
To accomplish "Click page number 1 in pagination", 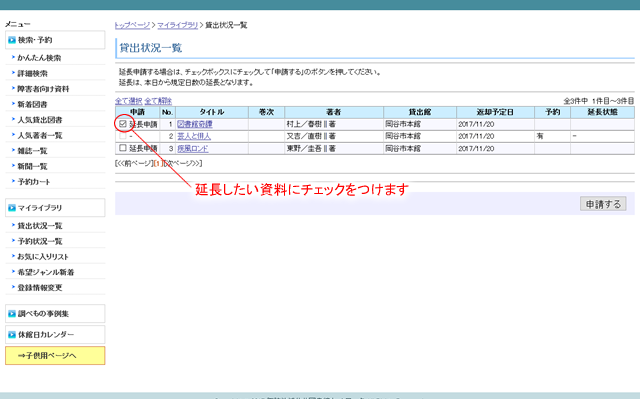I will (x=158, y=164).
